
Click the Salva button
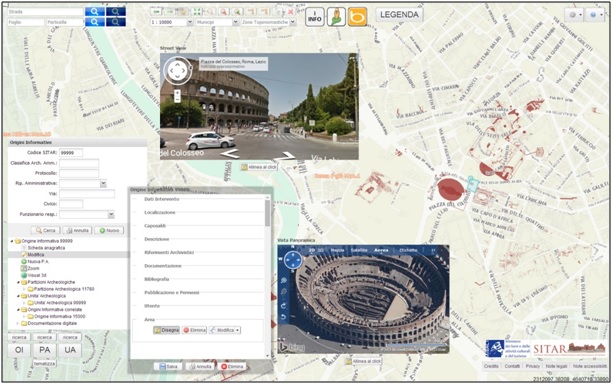point(168,366)
